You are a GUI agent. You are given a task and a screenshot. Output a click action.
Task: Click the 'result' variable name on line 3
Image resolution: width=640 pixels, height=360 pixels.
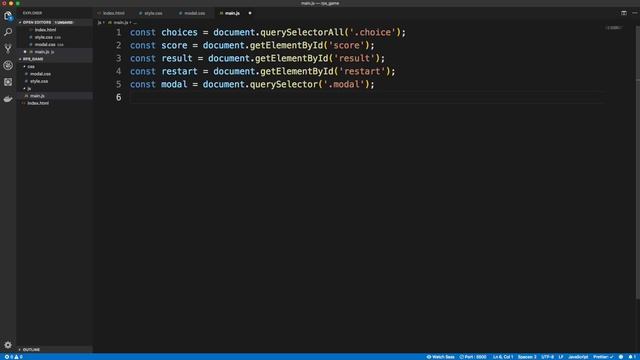(177, 58)
